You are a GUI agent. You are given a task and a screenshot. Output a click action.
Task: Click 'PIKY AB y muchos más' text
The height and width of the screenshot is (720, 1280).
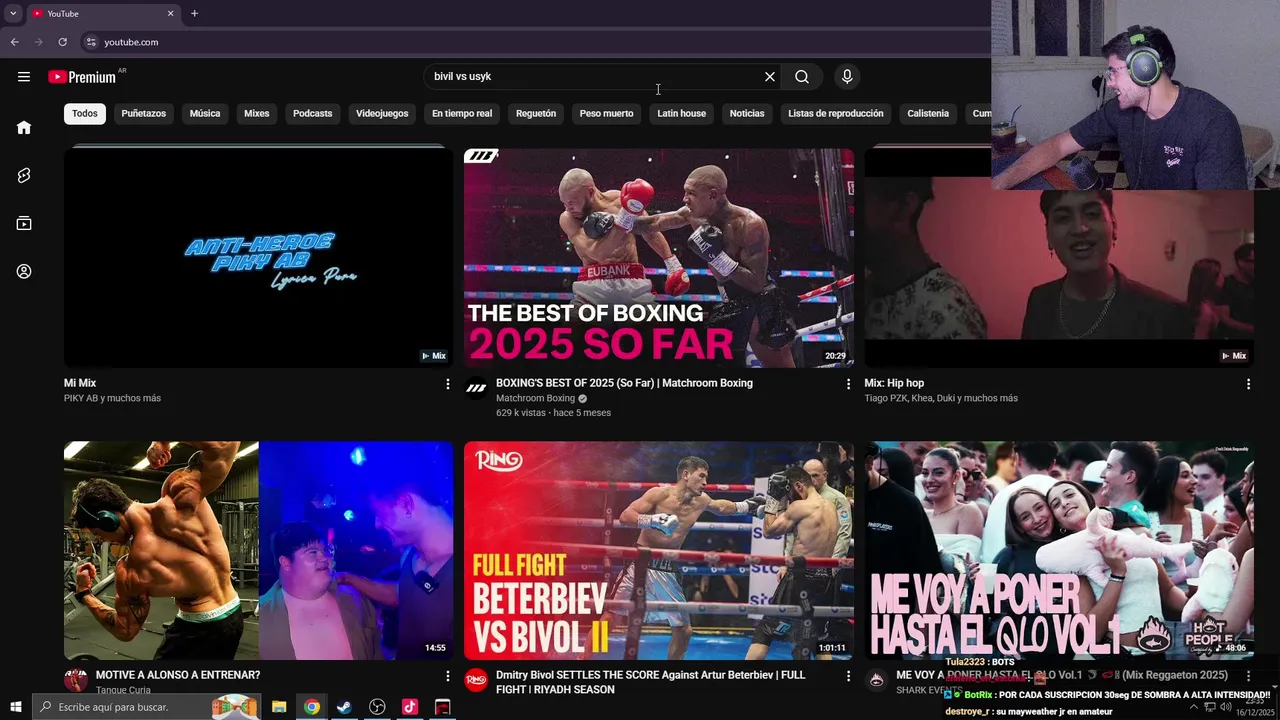pyautogui.click(x=112, y=398)
